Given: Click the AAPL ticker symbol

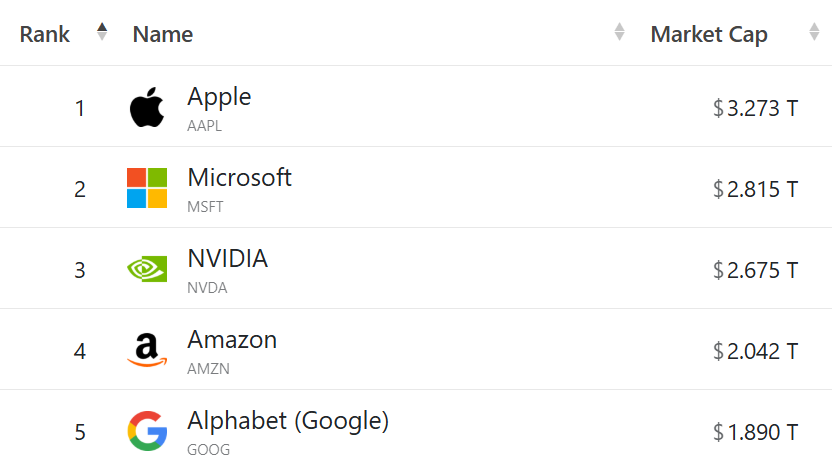Looking at the screenshot, I should pos(204,126).
